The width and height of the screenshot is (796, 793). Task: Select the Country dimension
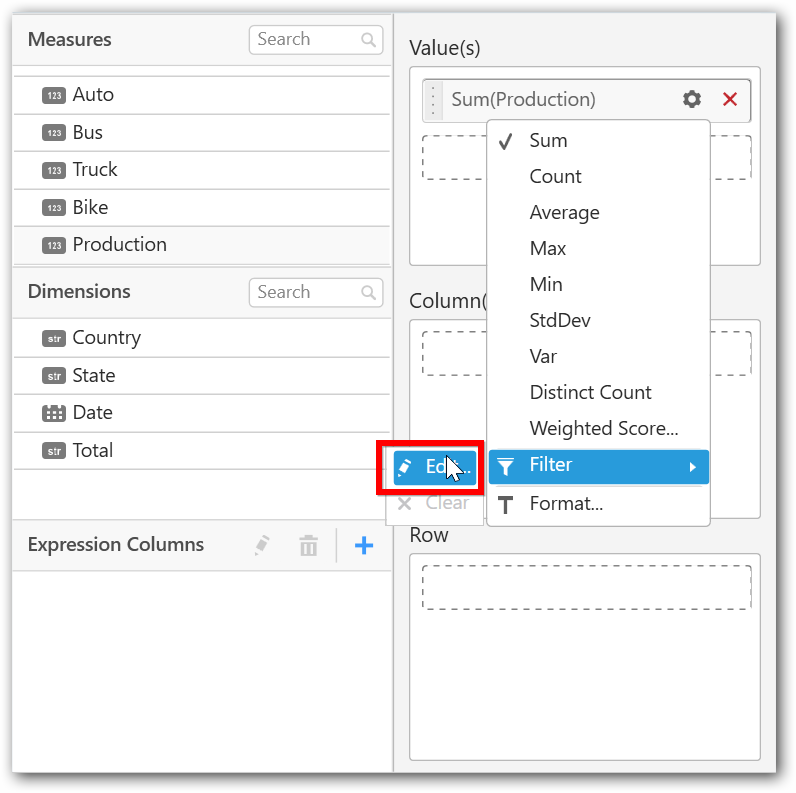(106, 338)
